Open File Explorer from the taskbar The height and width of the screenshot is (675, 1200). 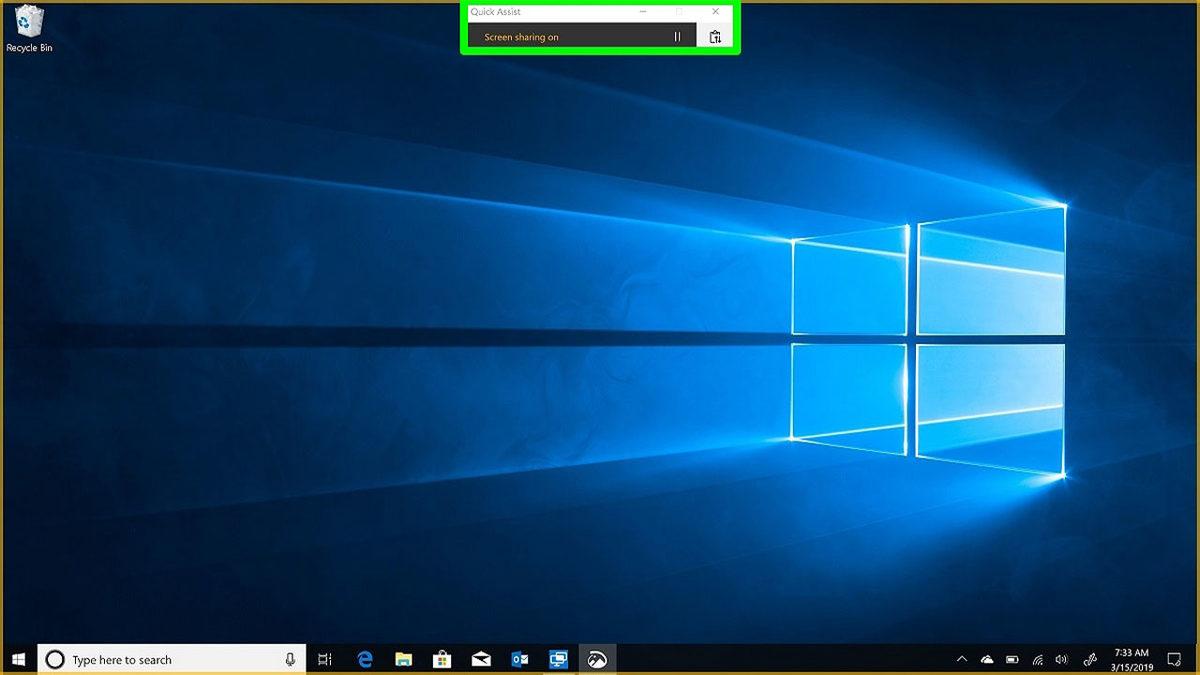pos(403,658)
